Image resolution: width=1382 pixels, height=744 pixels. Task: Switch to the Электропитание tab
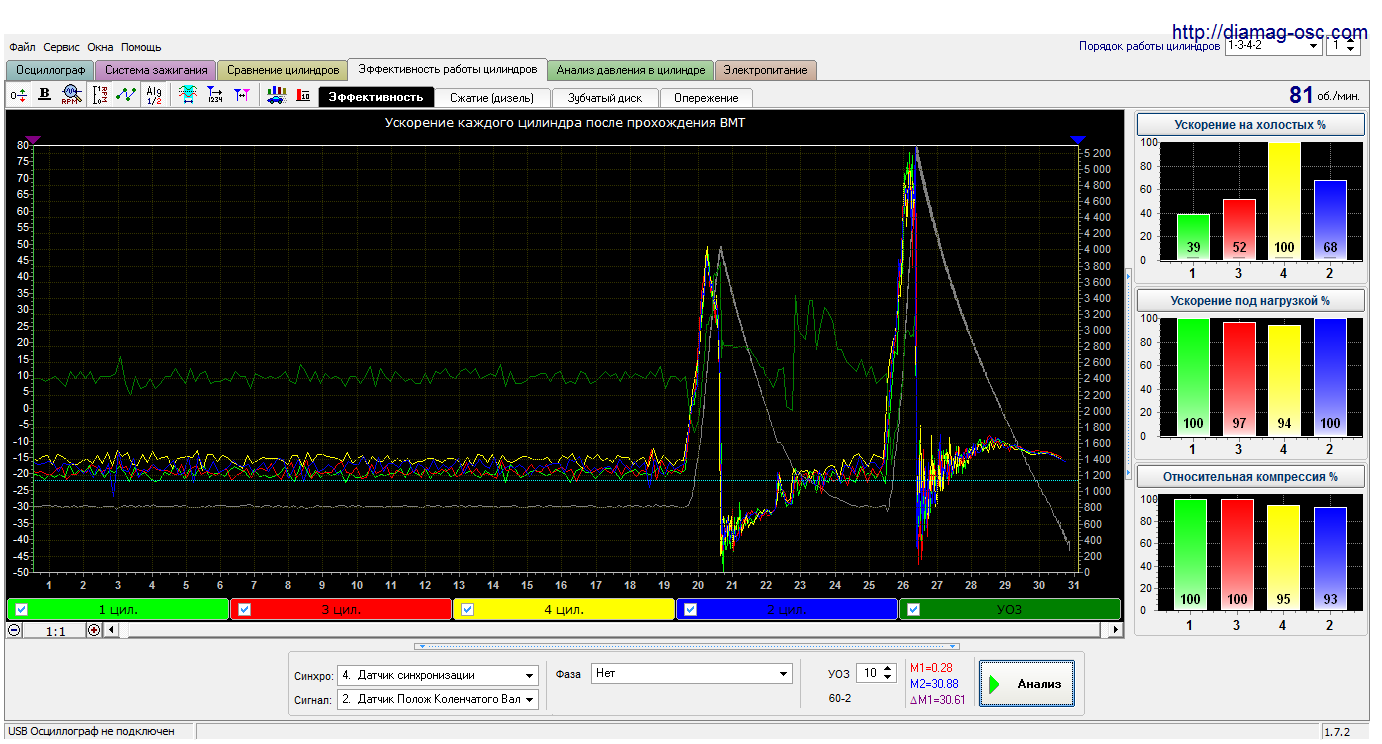[767, 70]
